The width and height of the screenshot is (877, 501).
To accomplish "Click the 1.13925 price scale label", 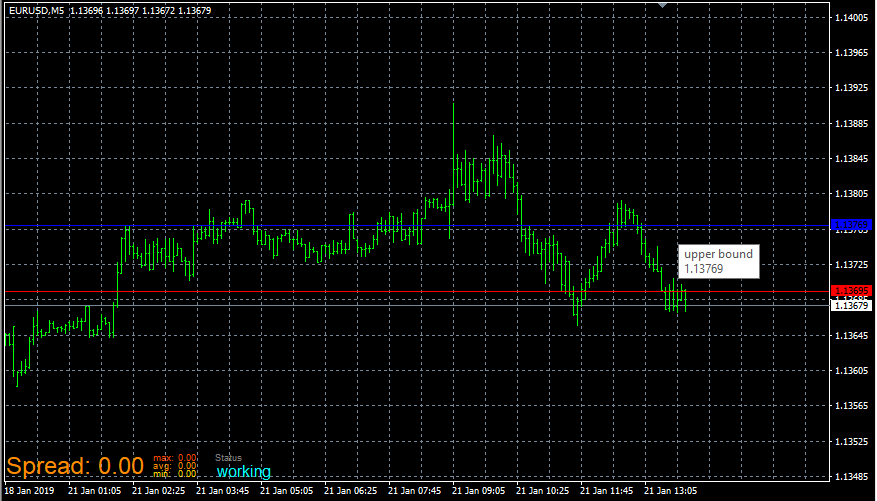I will click(851, 88).
